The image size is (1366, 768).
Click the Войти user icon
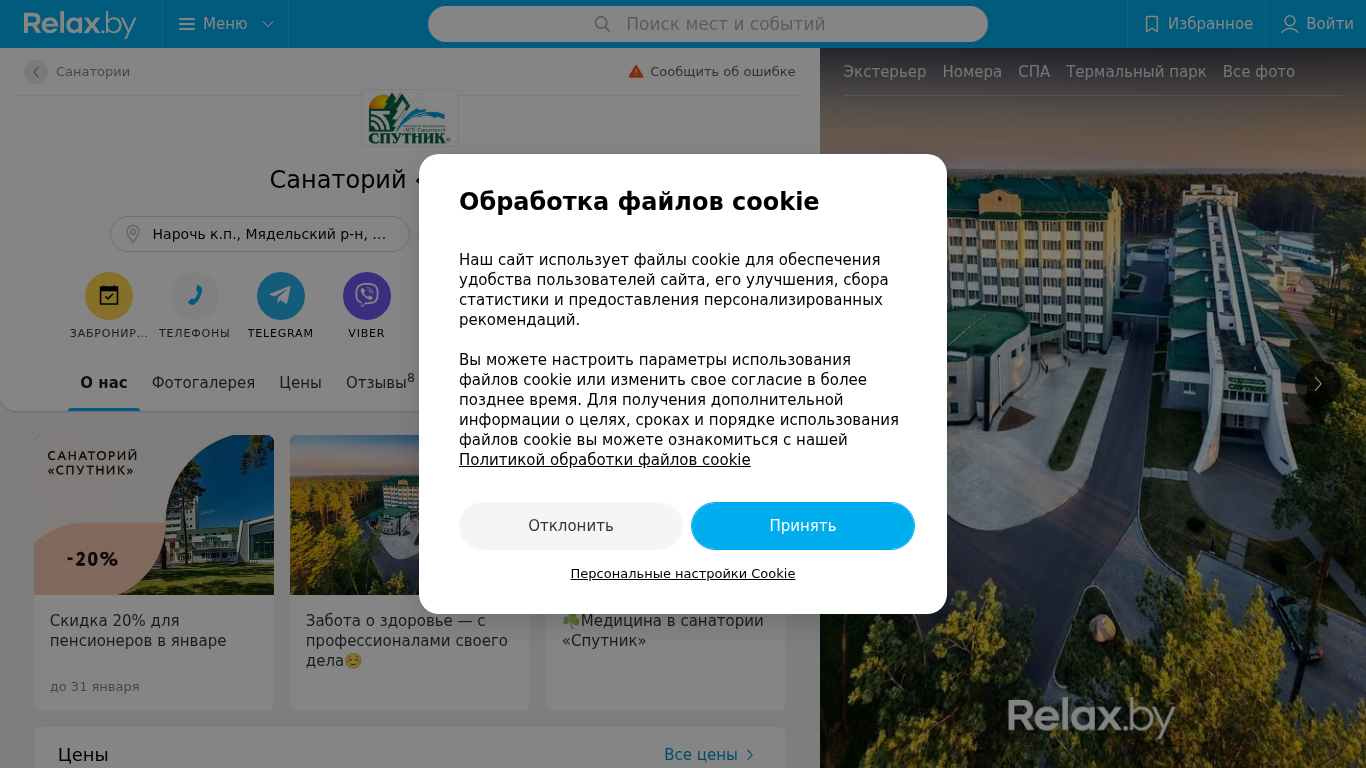(x=1290, y=24)
